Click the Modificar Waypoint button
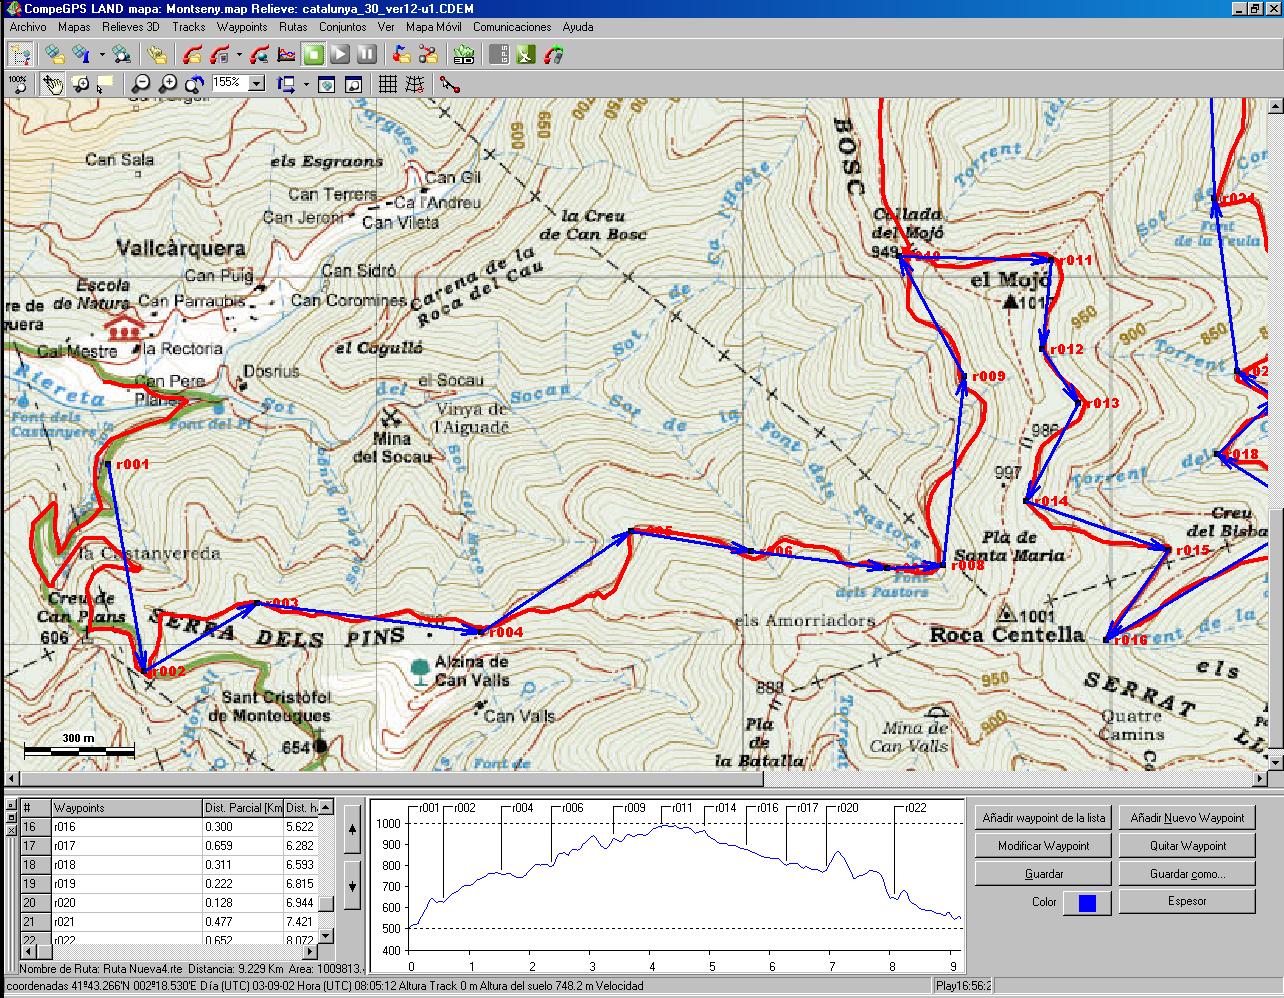This screenshot has height=998, width=1284. pyautogui.click(x=1044, y=846)
